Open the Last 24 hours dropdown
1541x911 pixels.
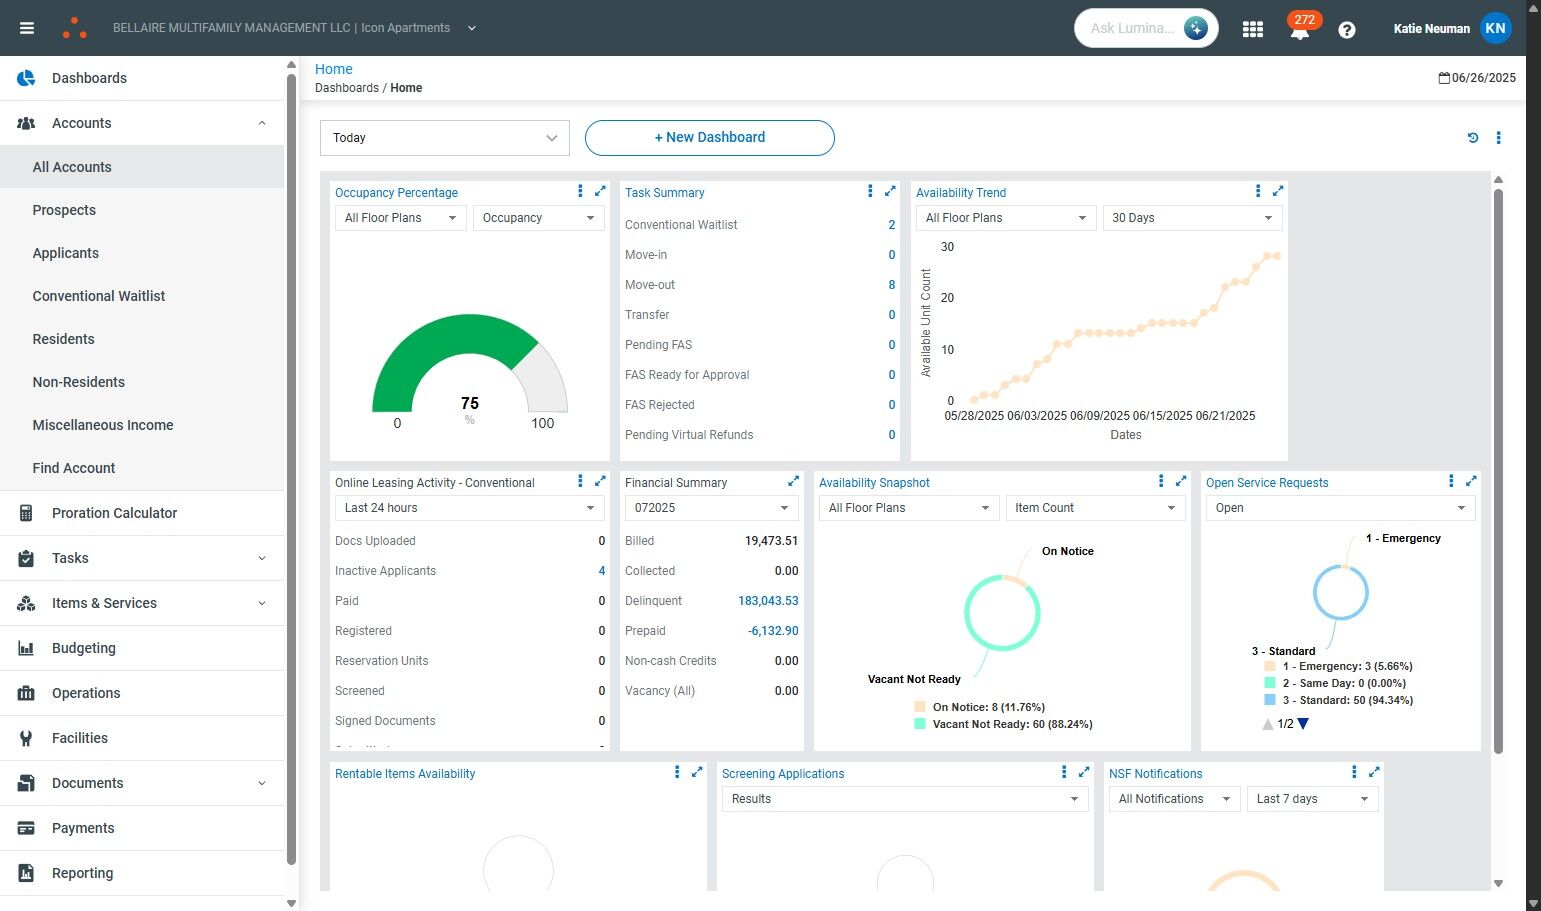(x=468, y=508)
